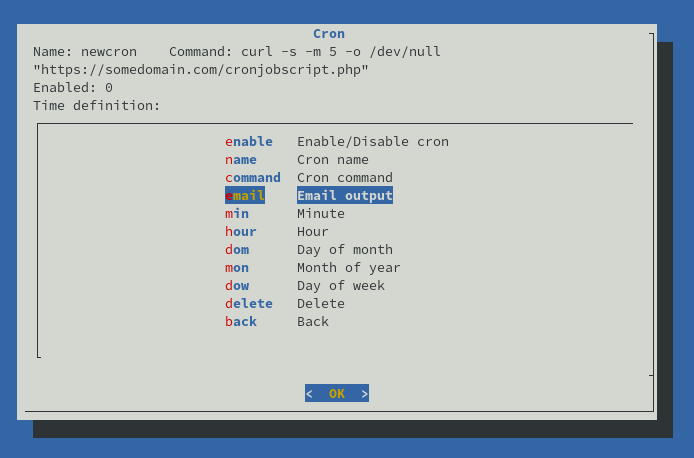Select the back menu entry
Screen dimensions: 694x458
click(x=241, y=322)
